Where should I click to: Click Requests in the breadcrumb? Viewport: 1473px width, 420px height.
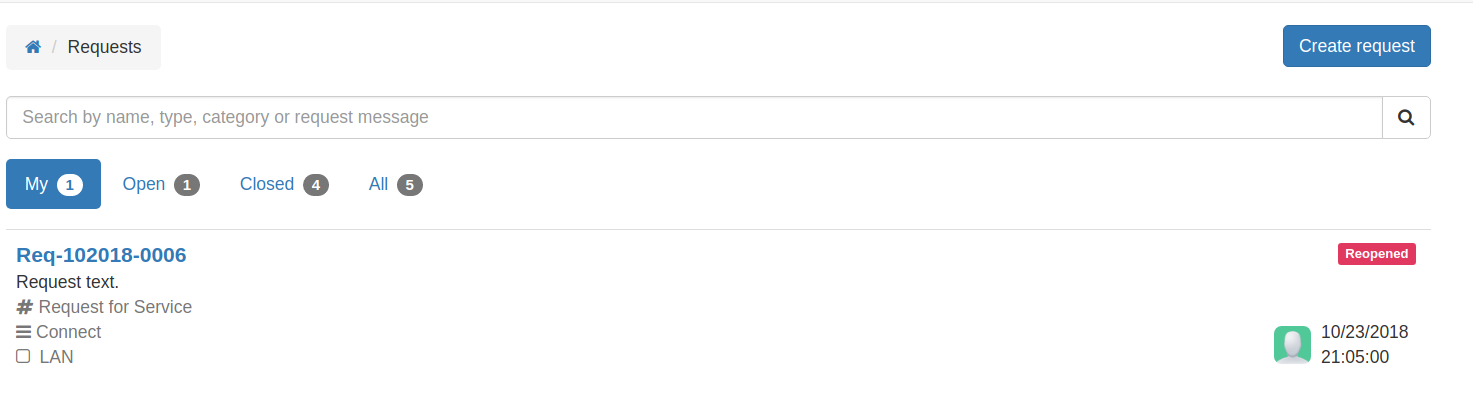coord(104,47)
